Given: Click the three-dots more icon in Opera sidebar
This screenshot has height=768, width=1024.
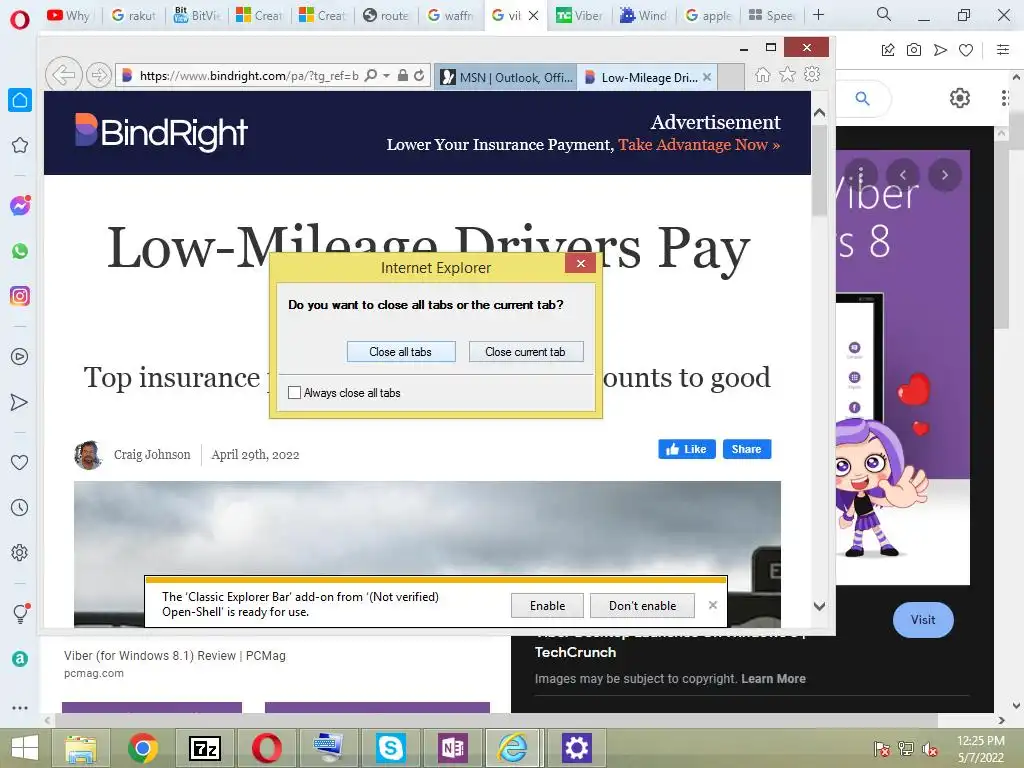Looking at the screenshot, I should click(20, 708).
